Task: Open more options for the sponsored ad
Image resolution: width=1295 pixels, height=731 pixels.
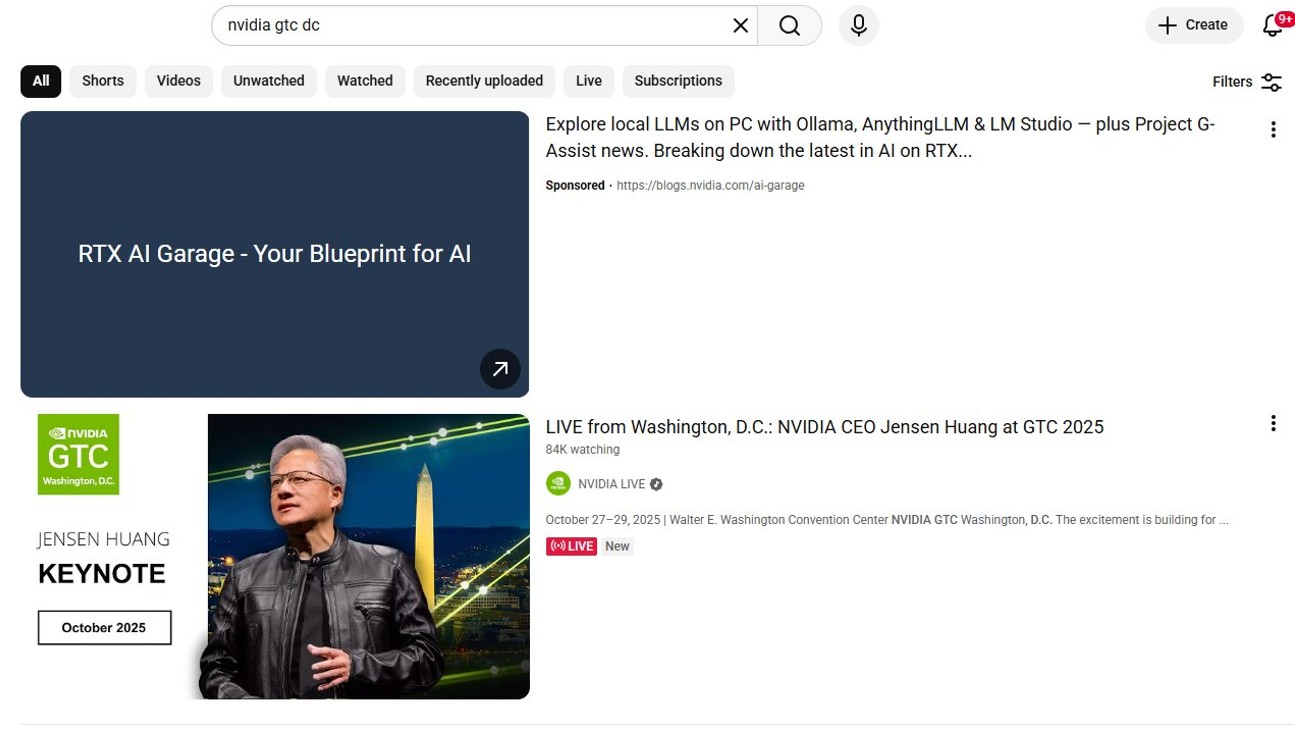Action: pyautogui.click(x=1272, y=130)
